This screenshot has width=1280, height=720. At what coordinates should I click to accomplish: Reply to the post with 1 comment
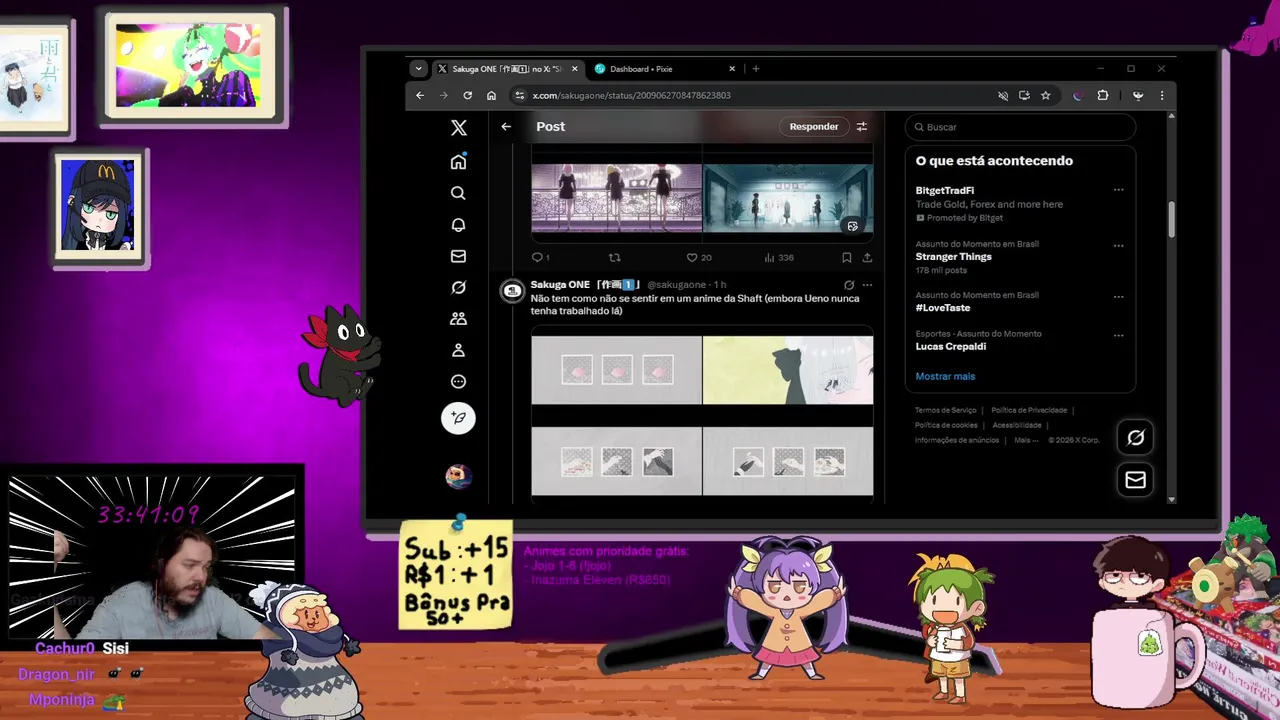coord(540,257)
